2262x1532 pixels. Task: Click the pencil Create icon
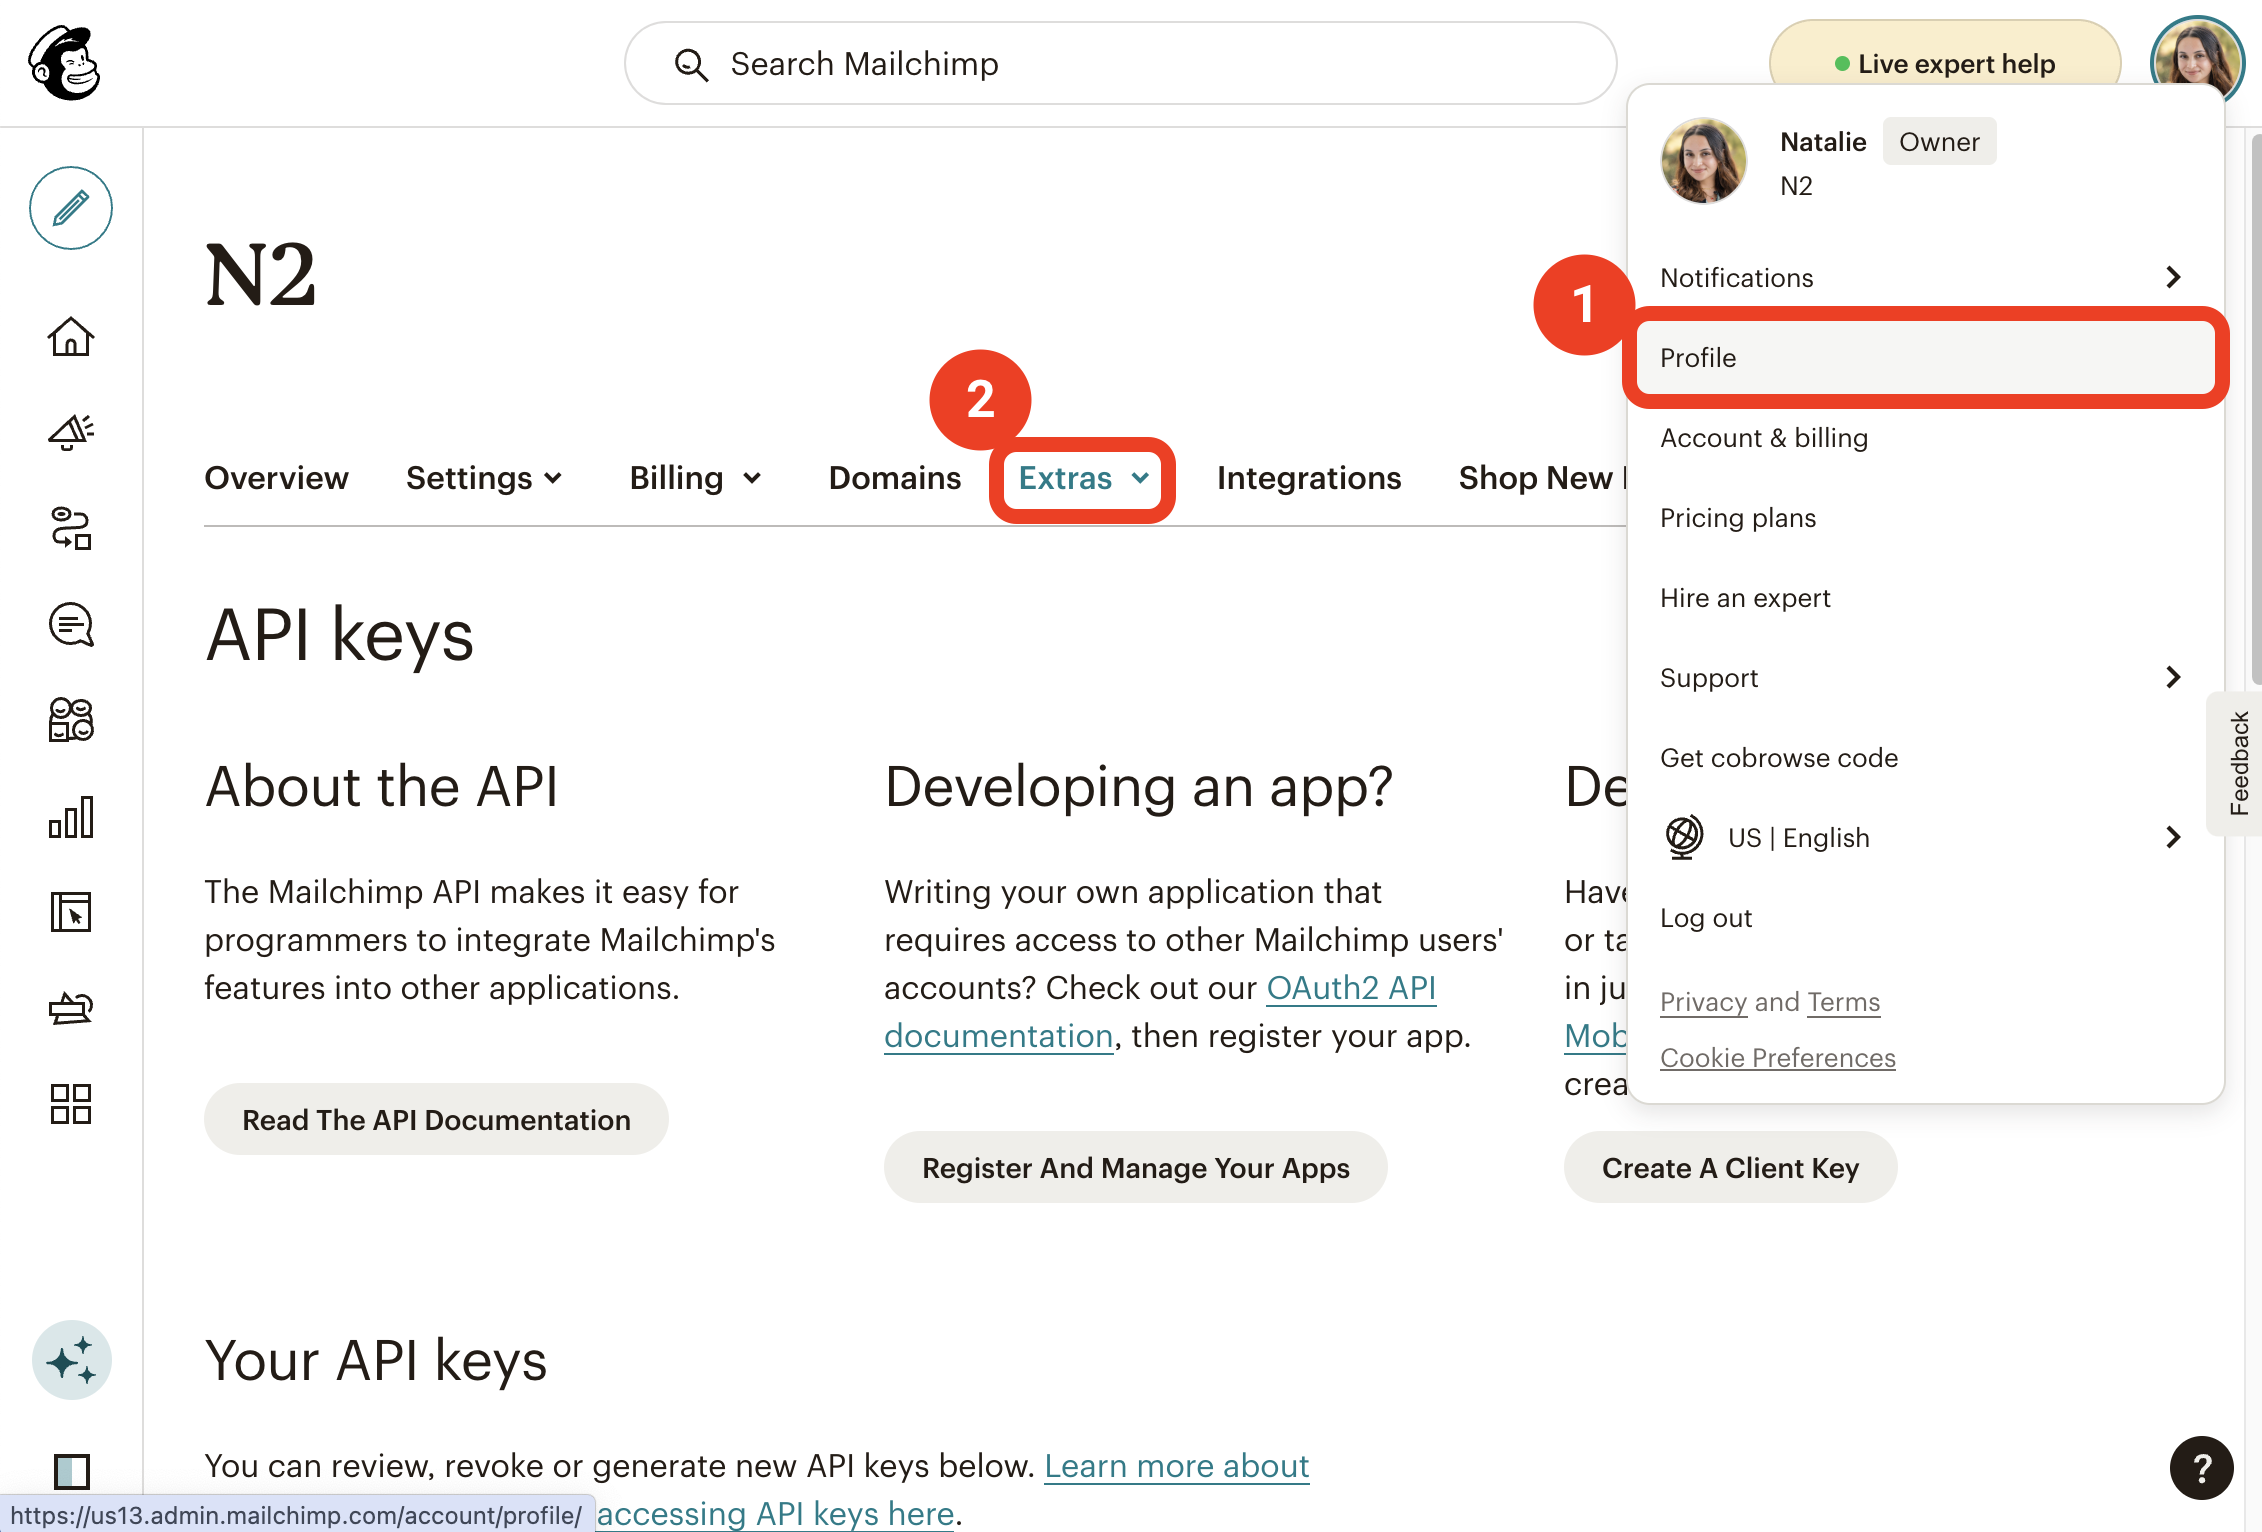[70, 208]
